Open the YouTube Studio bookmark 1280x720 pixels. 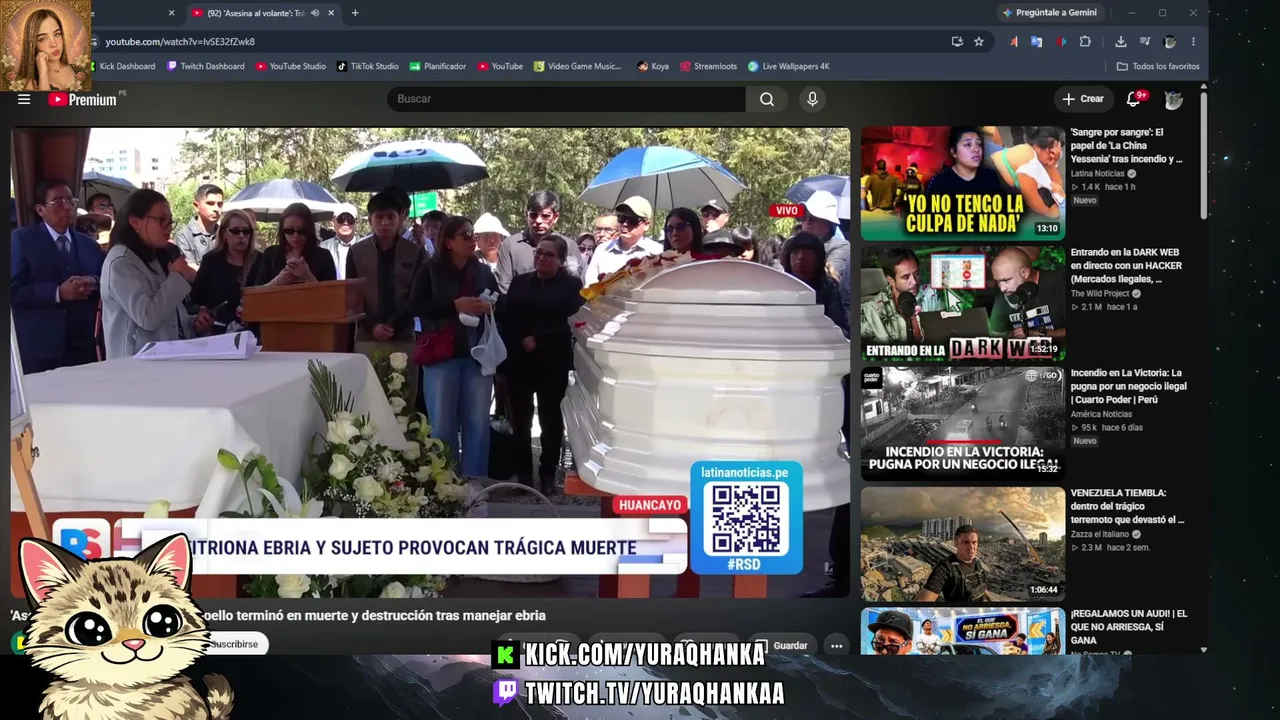291,66
